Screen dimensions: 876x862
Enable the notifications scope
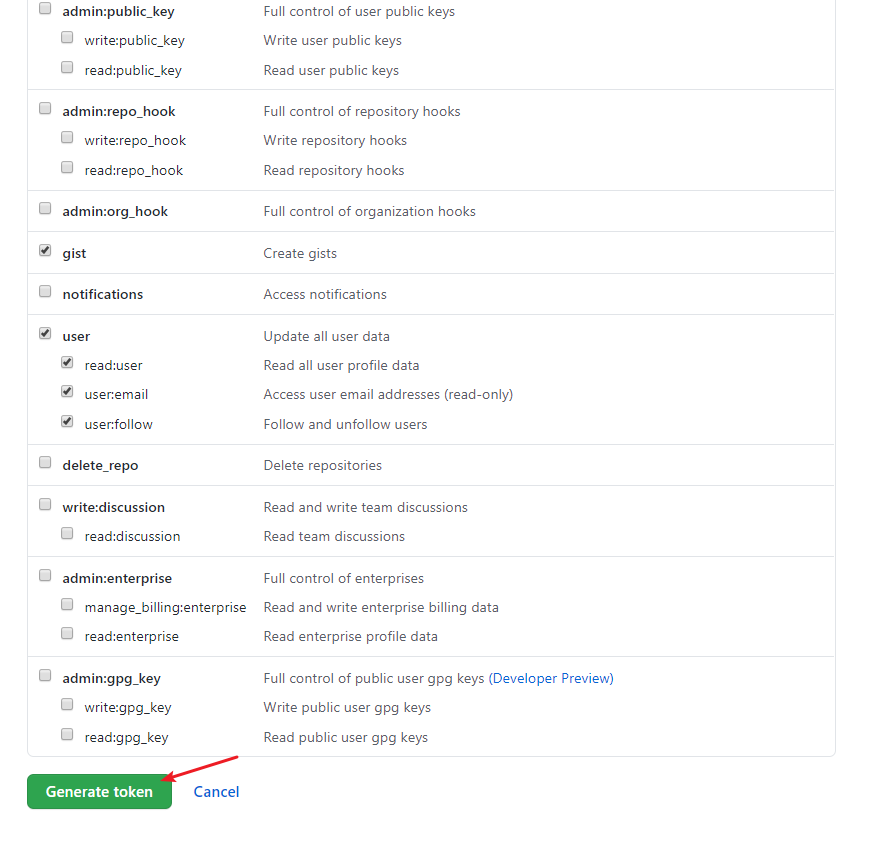click(44, 291)
